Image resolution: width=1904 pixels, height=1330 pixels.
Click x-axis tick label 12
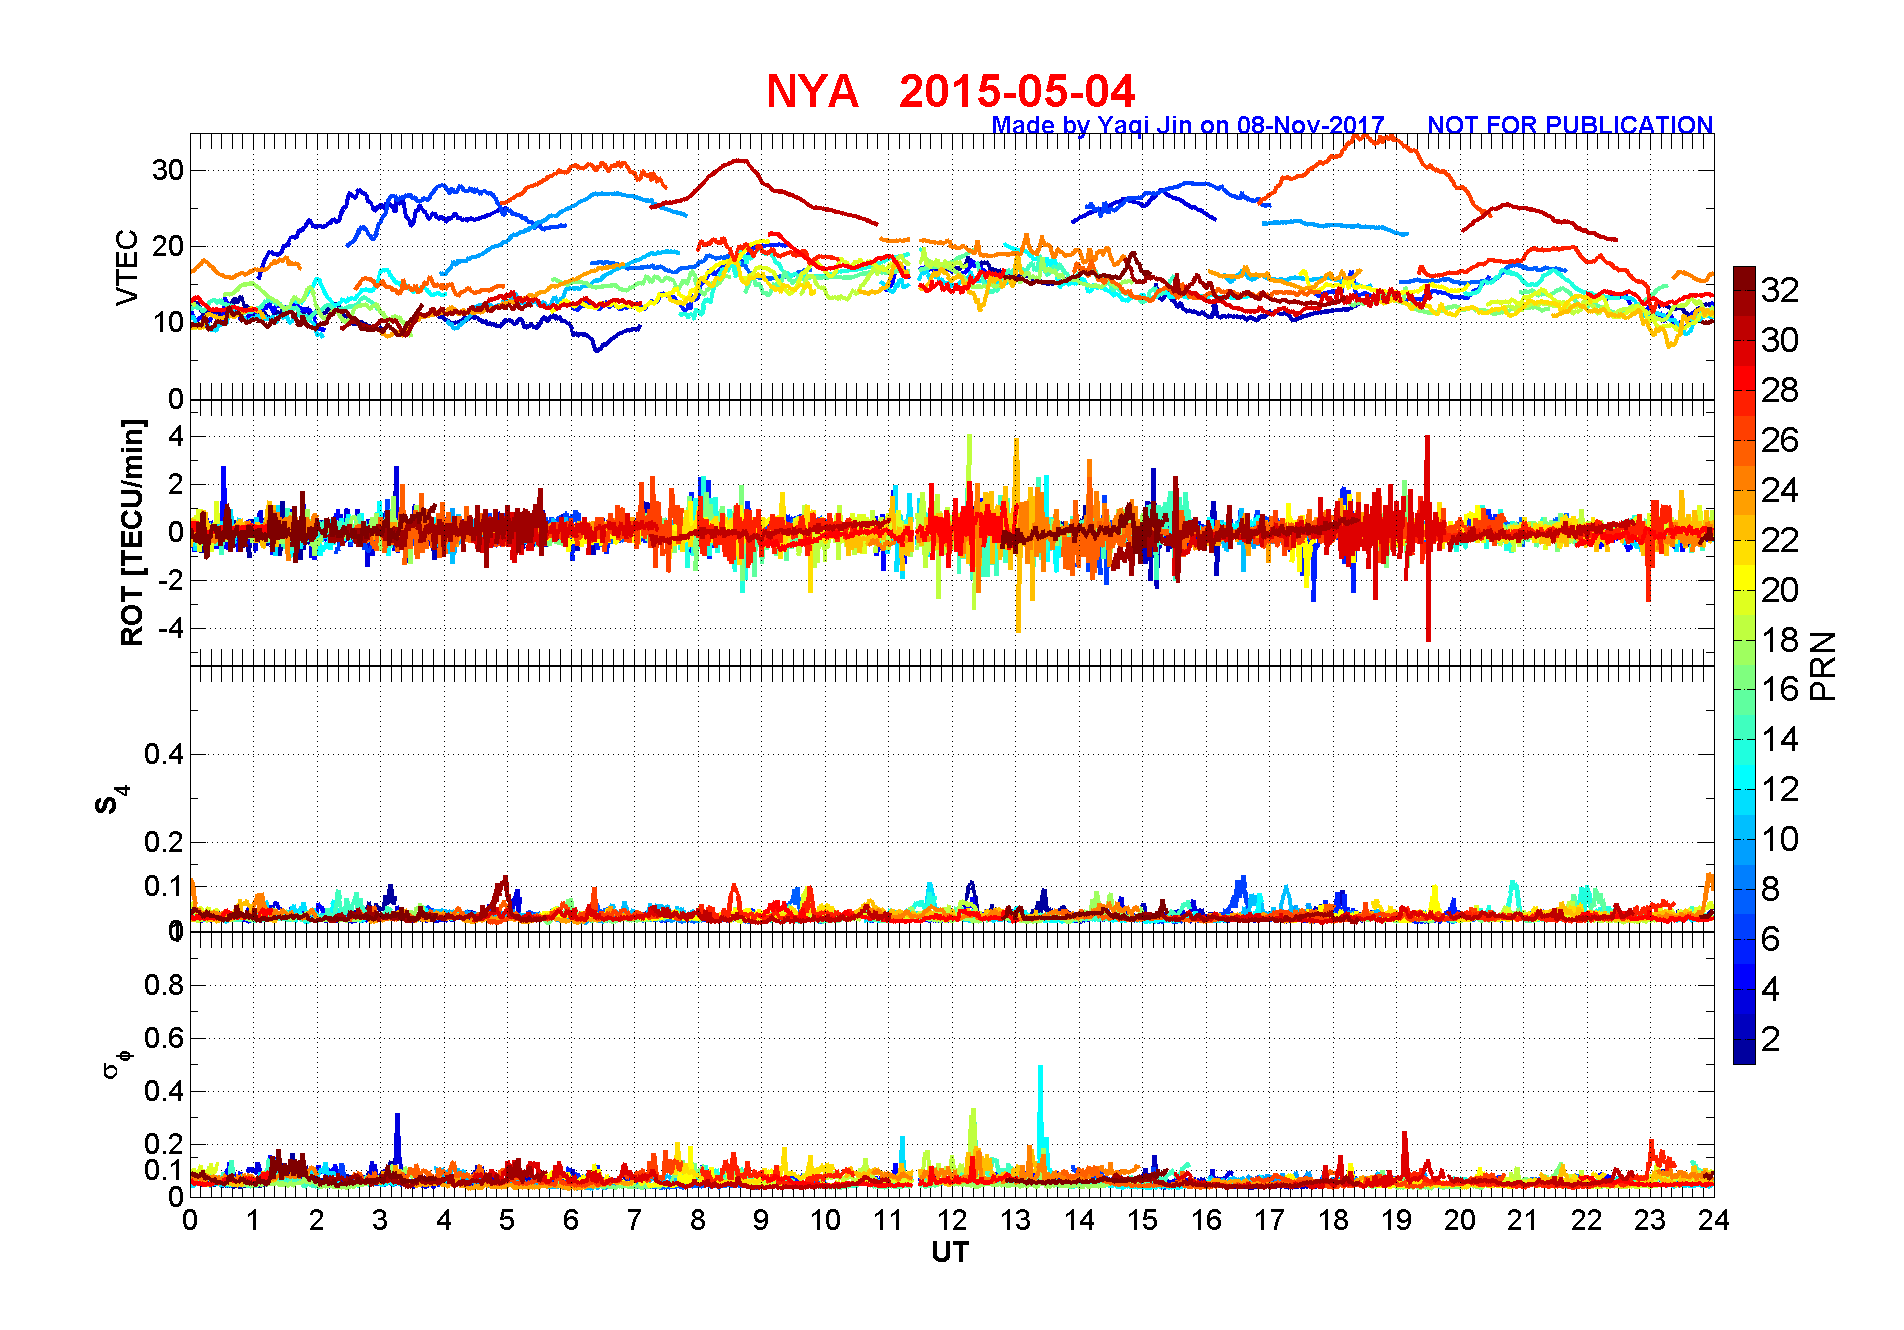952,1220
